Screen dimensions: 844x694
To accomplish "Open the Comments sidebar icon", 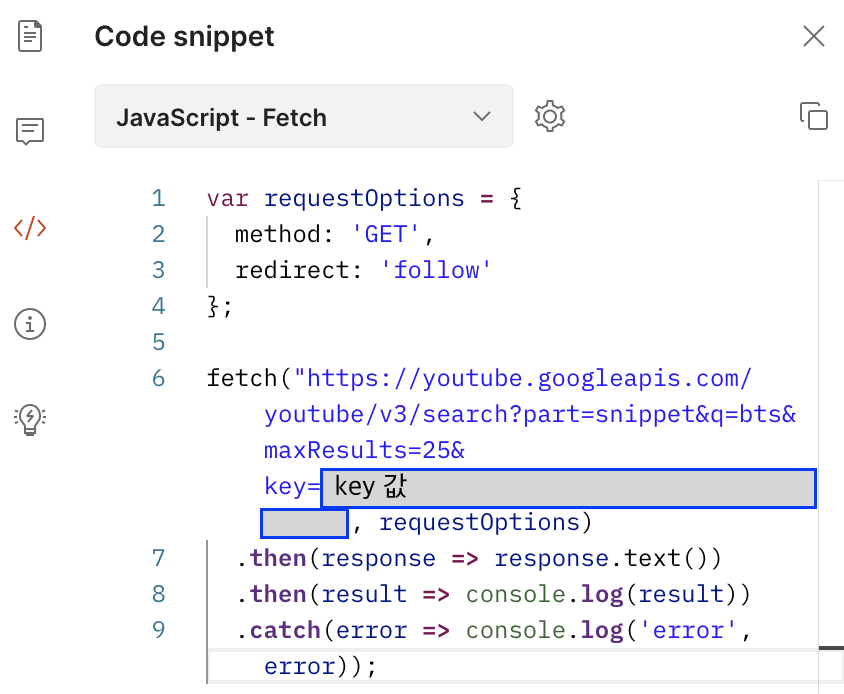I will pos(30,131).
